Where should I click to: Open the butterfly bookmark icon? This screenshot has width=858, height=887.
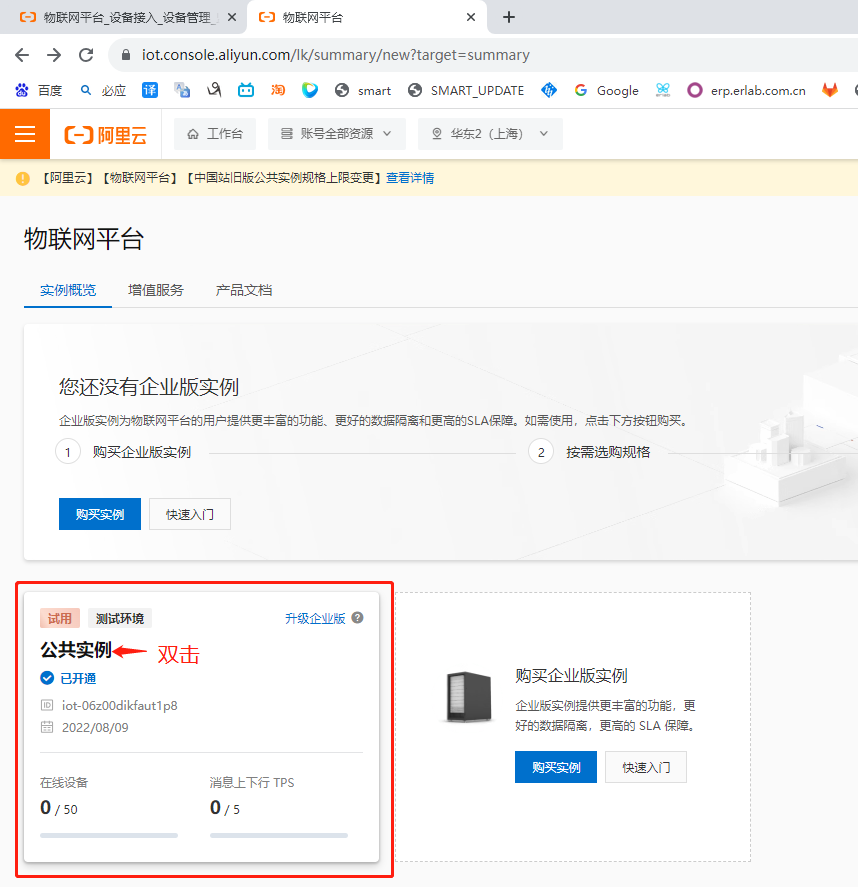(x=663, y=90)
